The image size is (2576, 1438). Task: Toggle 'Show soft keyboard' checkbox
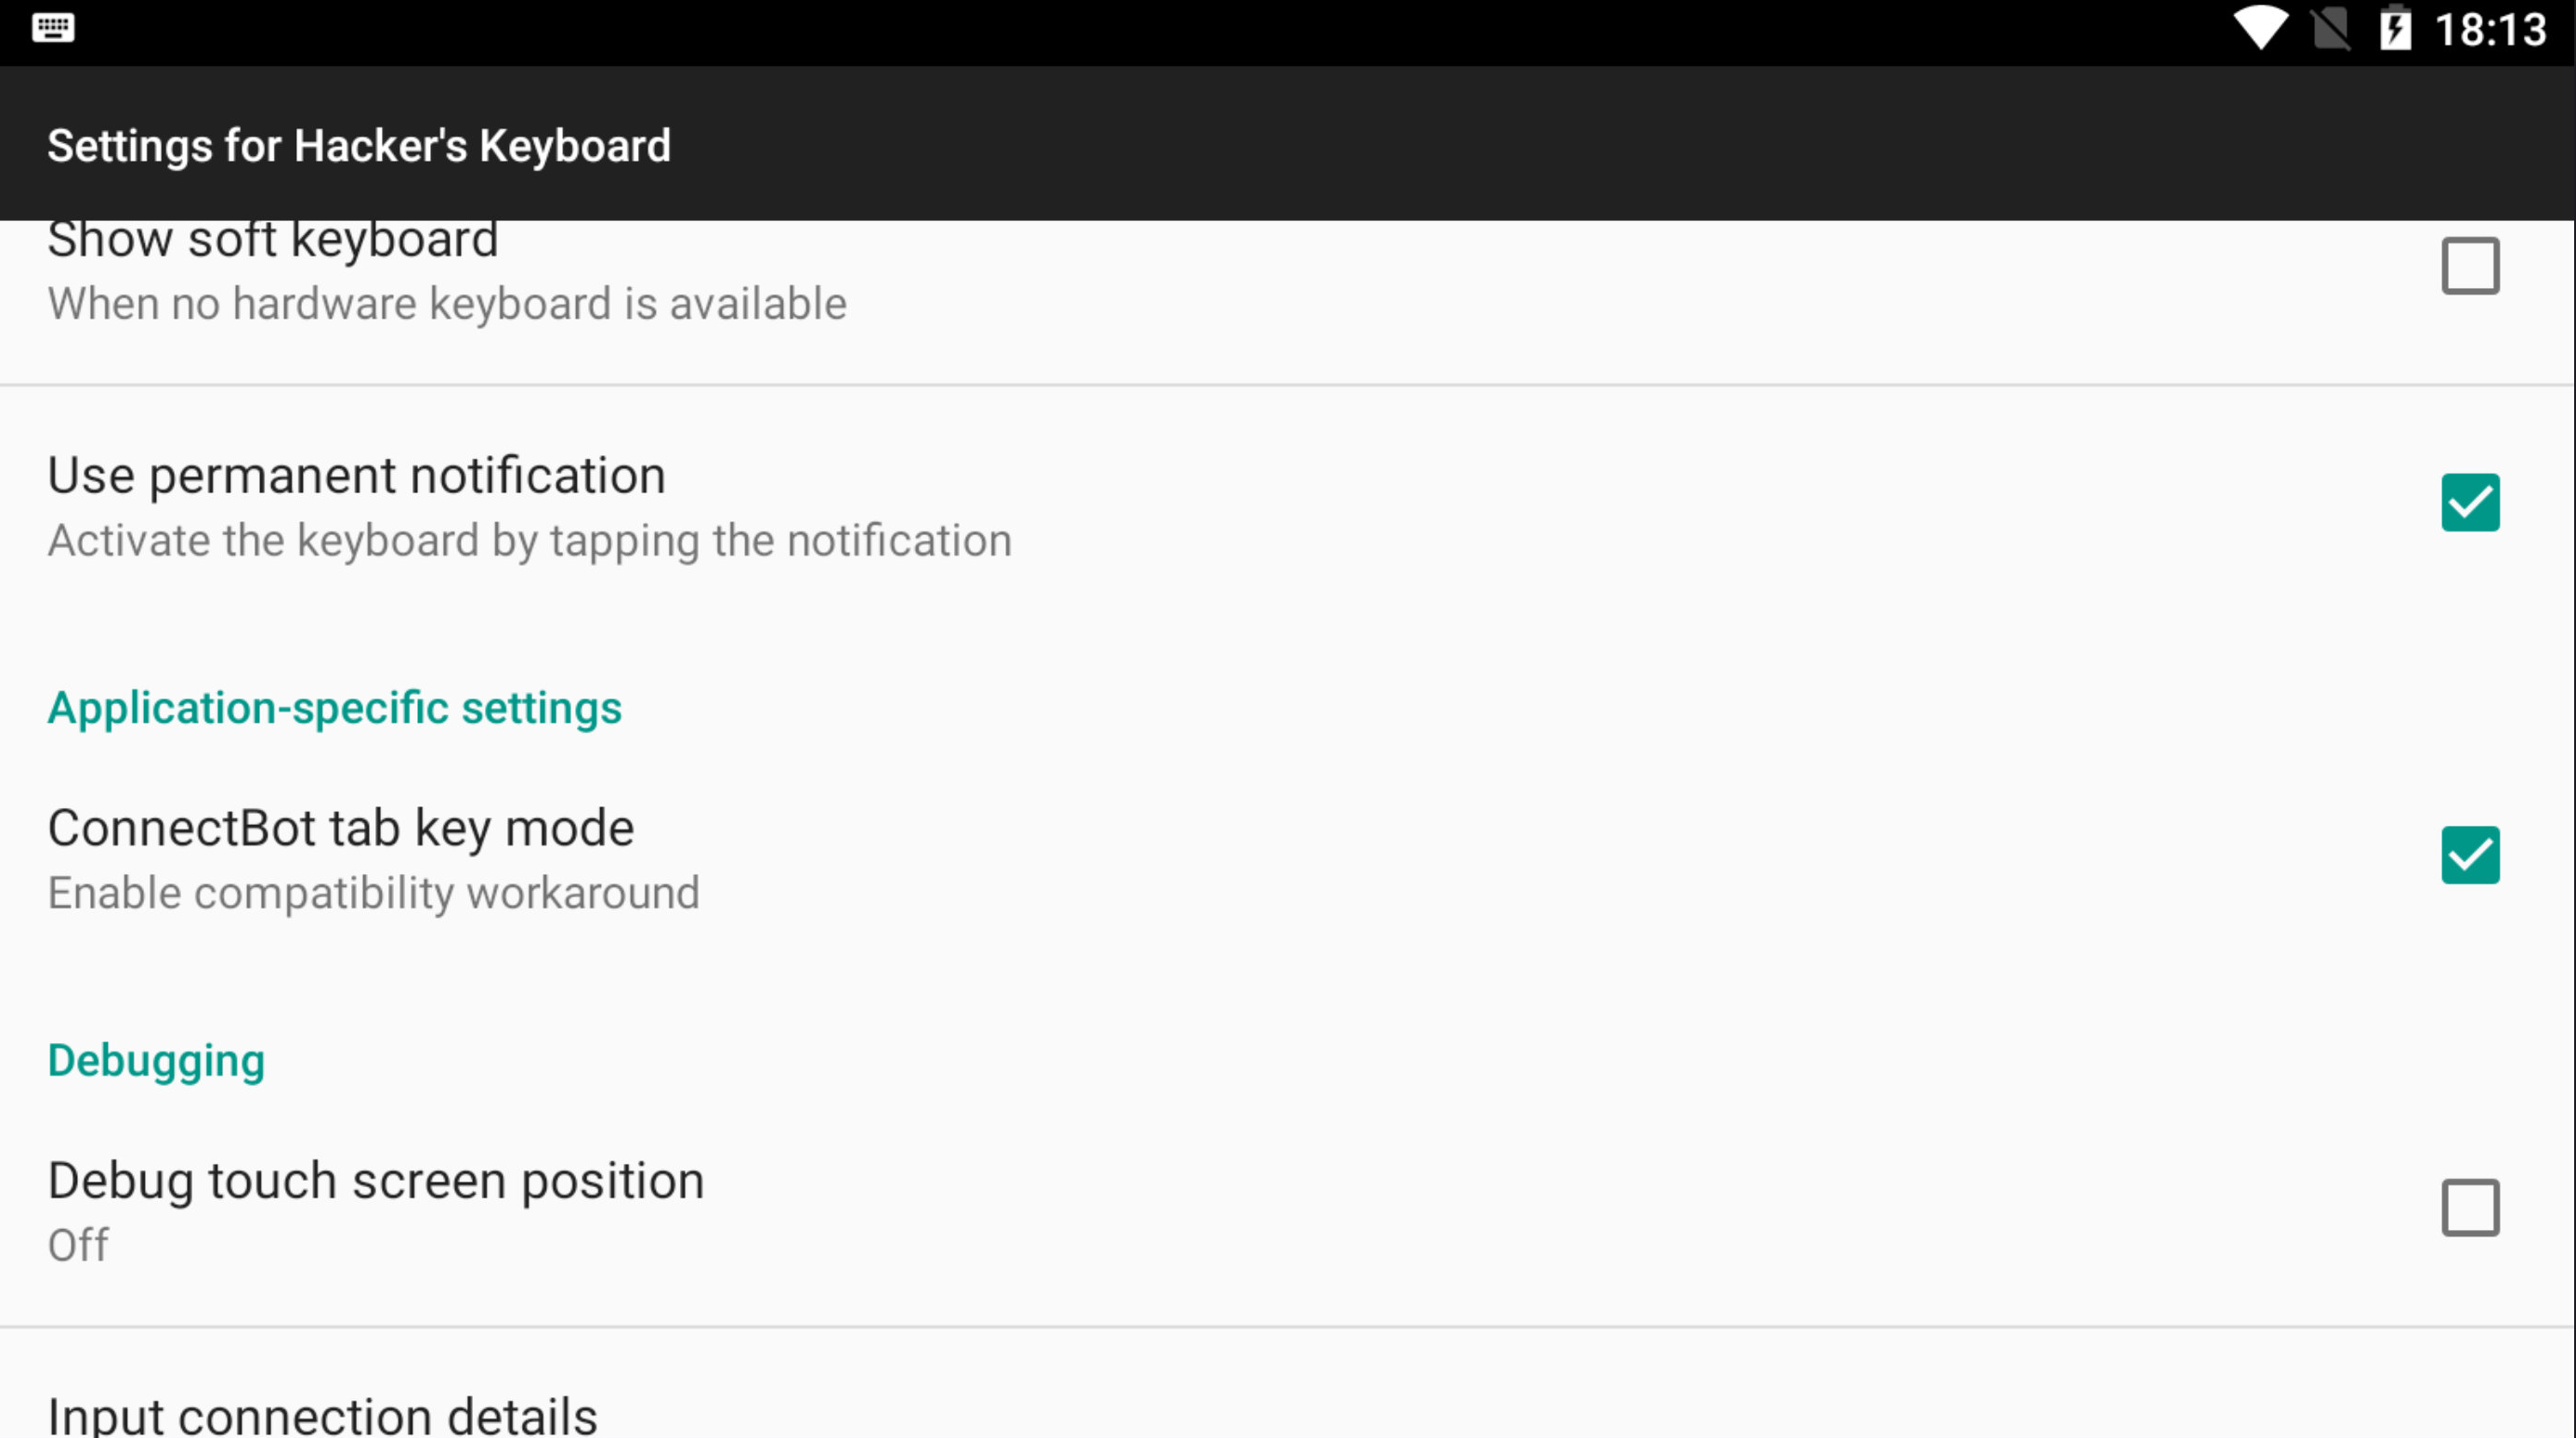tap(2472, 266)
